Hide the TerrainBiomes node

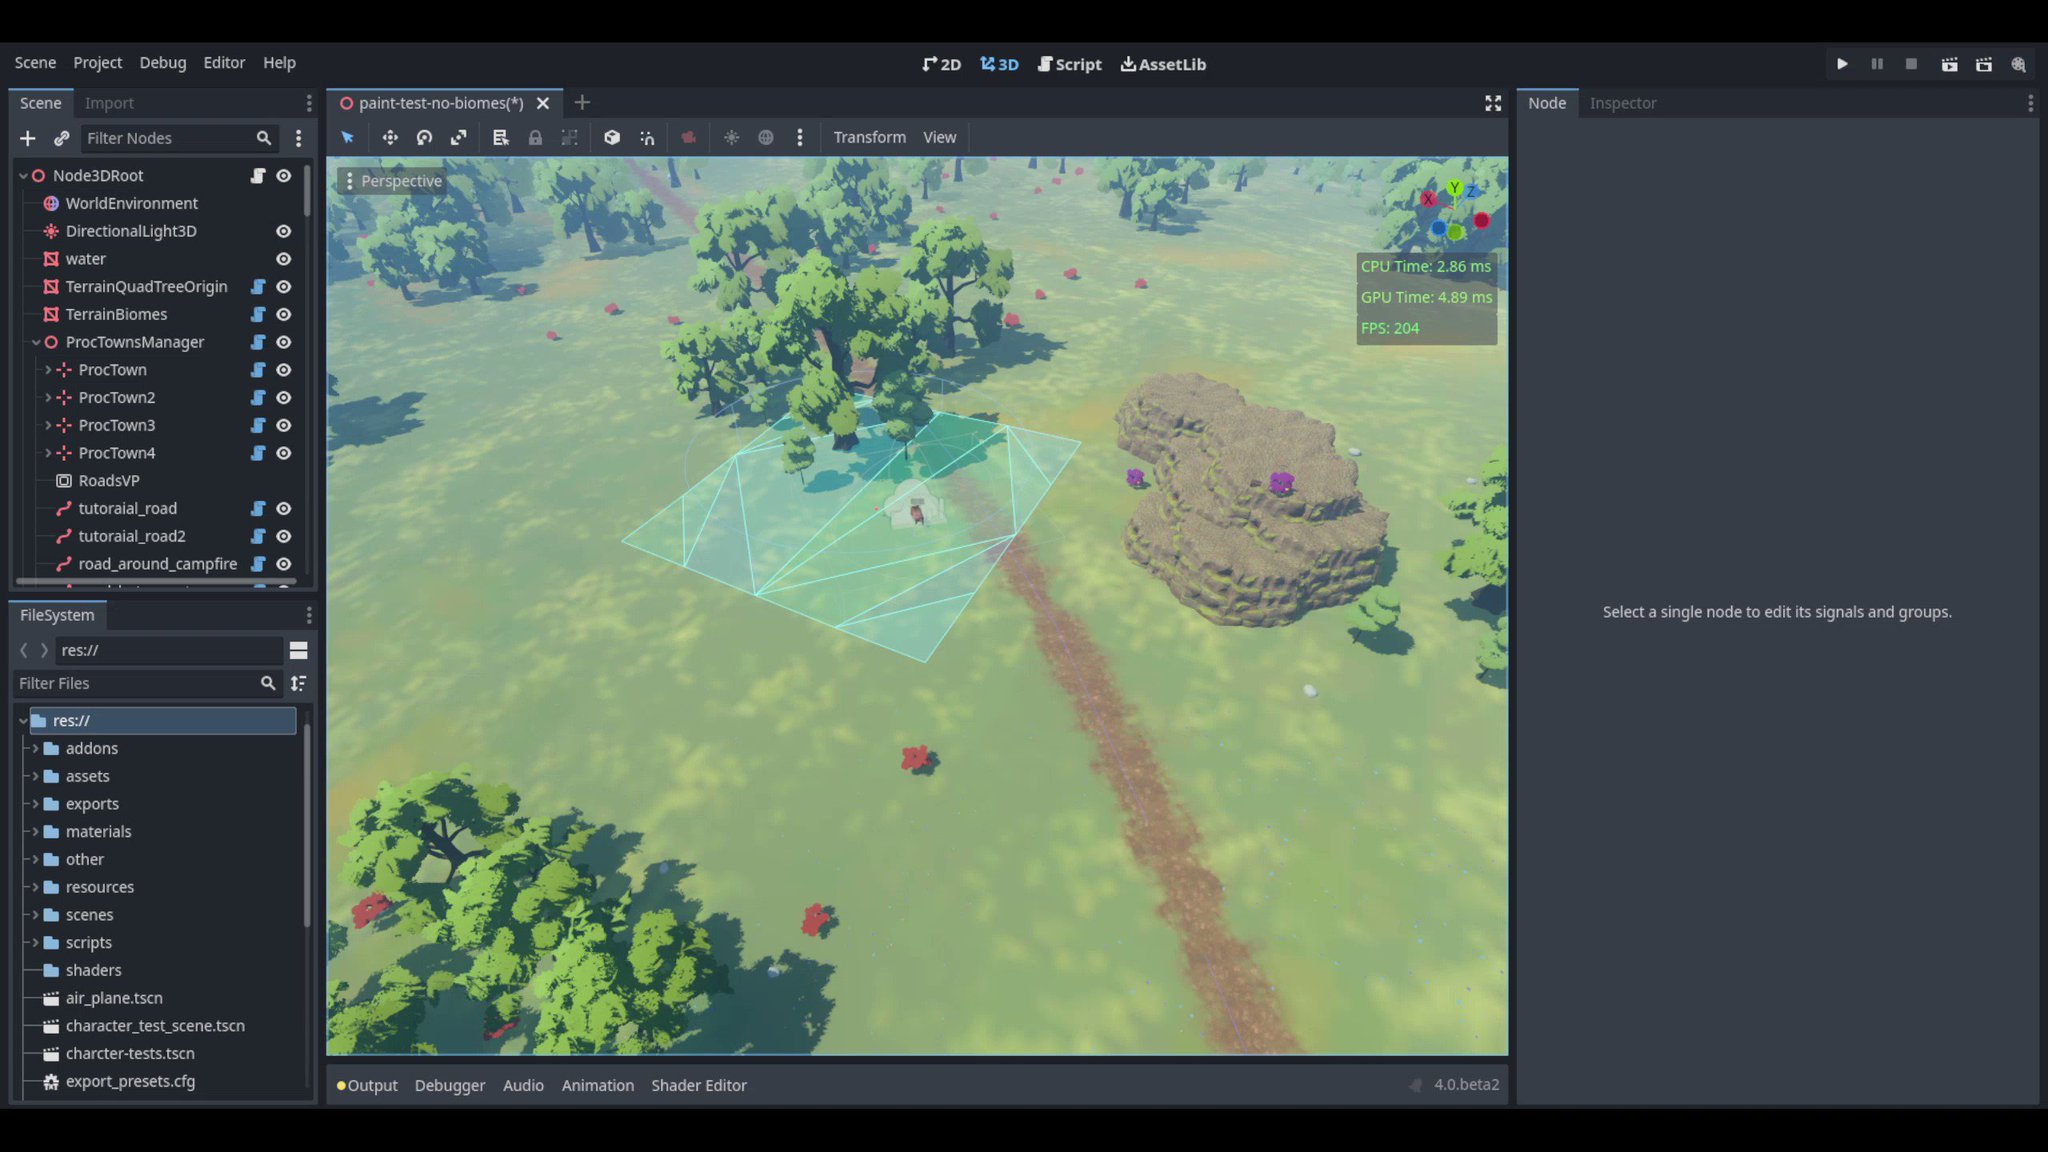pos(284,314)
